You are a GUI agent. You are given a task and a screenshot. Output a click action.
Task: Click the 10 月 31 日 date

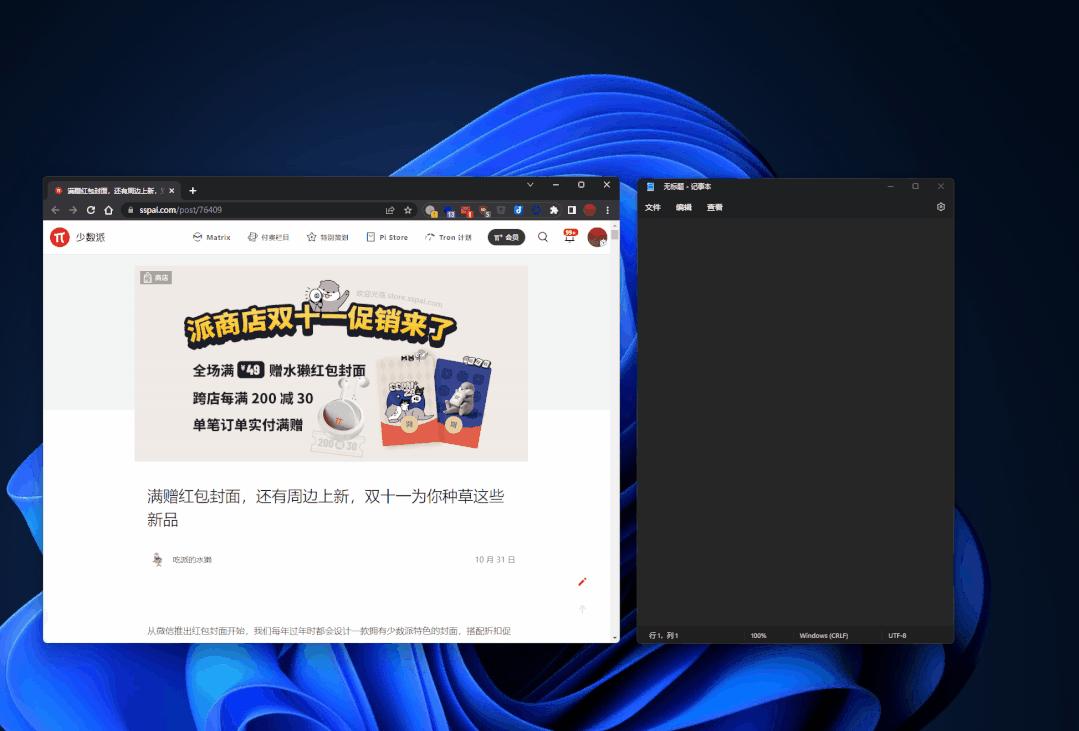pyautogui.click(x=495, y=560)
